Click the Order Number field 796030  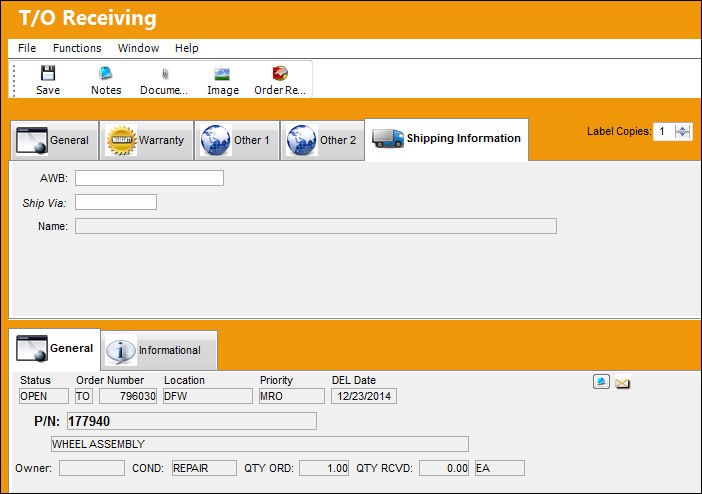click(x=128, y=396)
